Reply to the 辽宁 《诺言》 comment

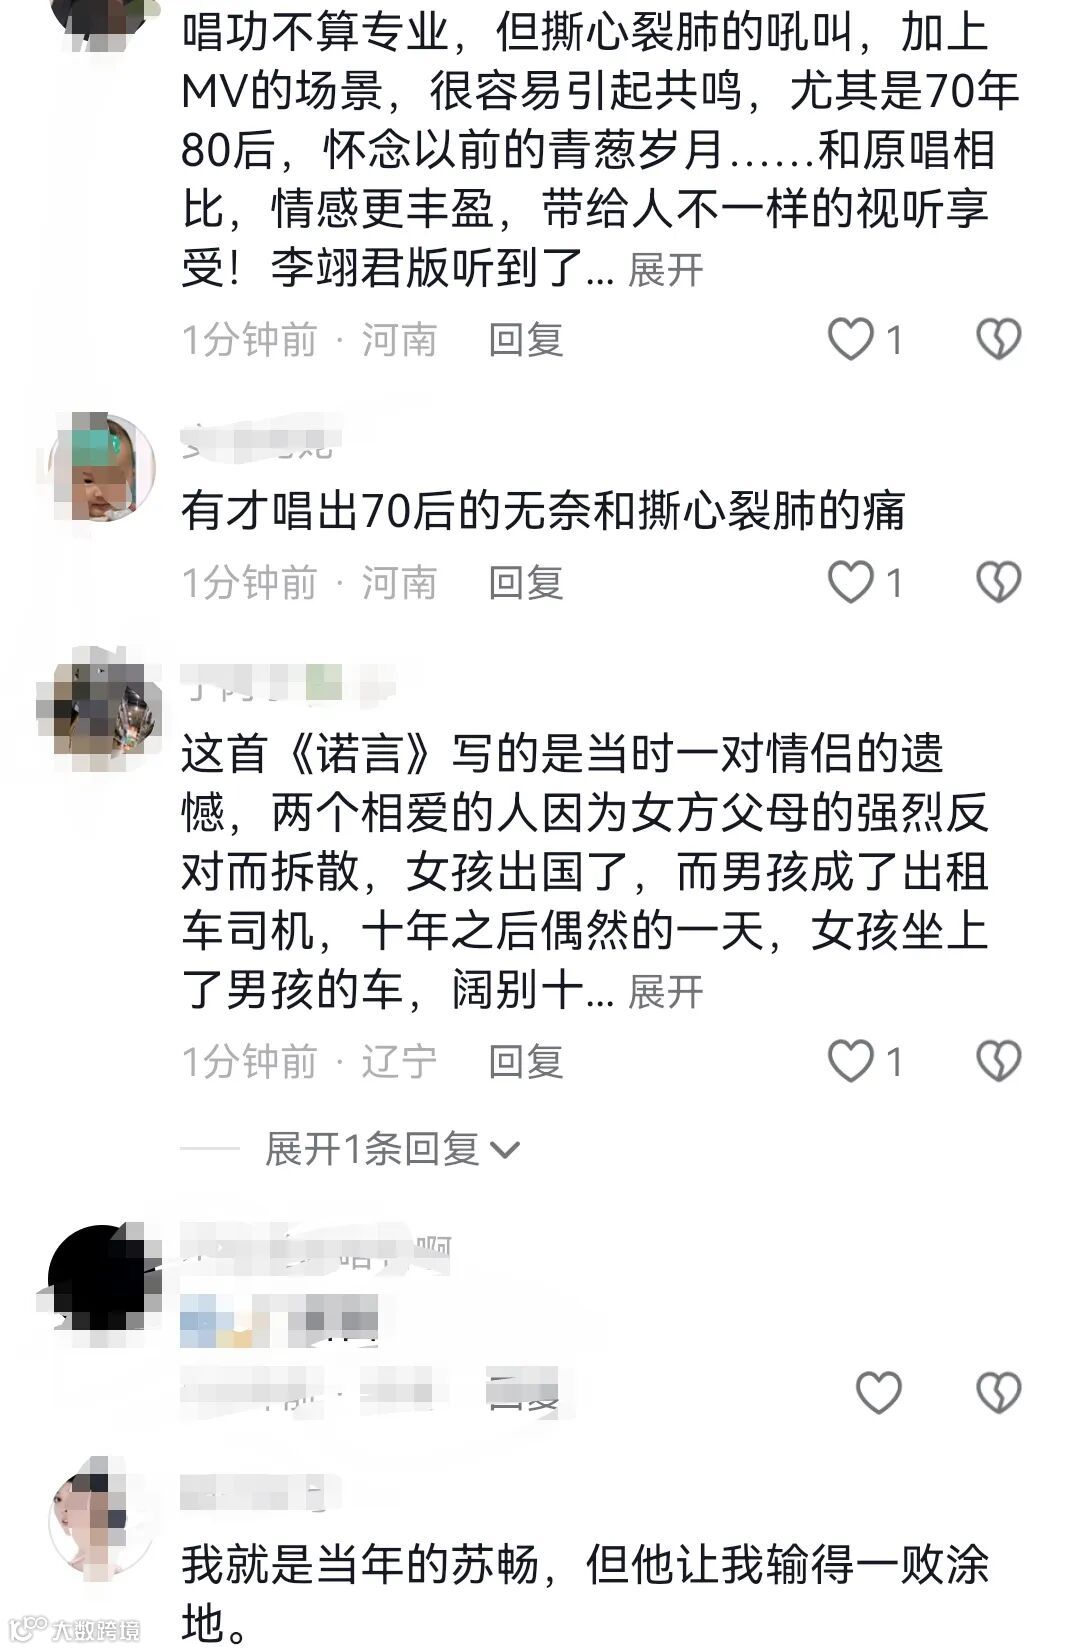pos(526,1061)
